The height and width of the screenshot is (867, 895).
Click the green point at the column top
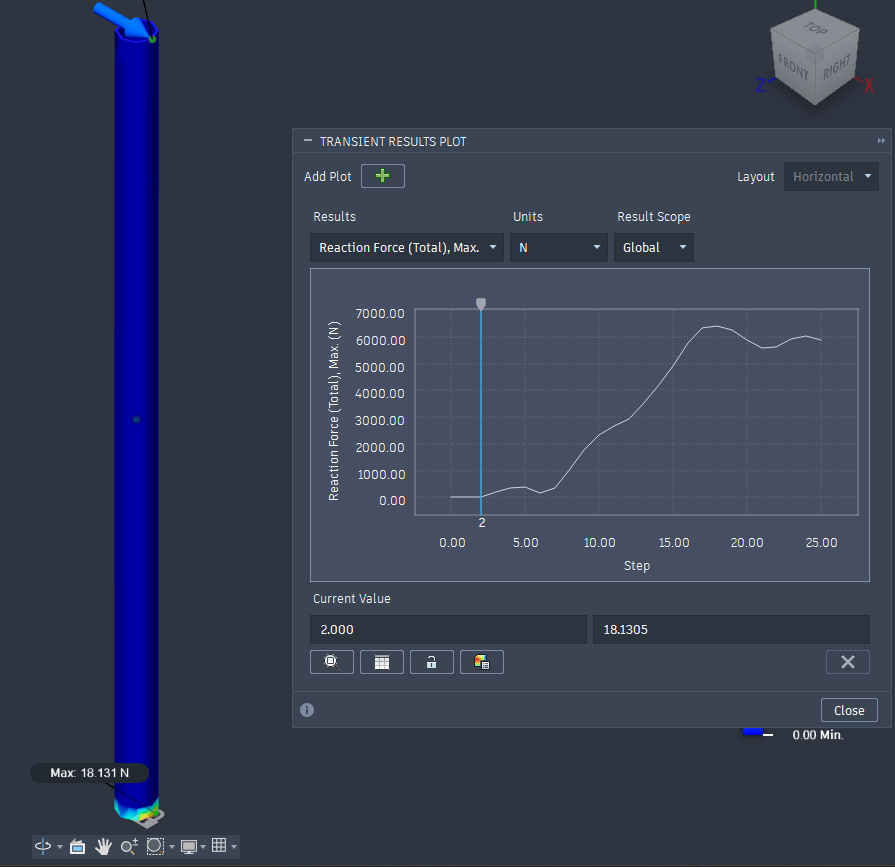click(x=152, y=39)
